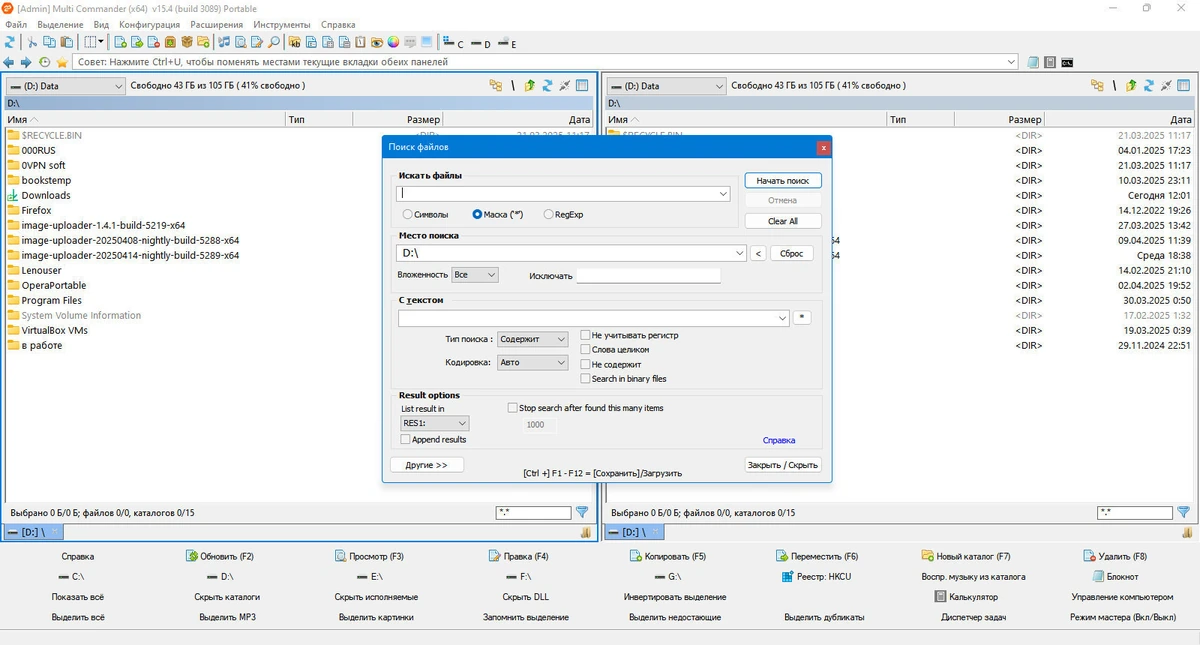The width and height of the screenshot is (1200, 645).
Task: Click the left panel filter funnel icon
Action: point(582,512)
